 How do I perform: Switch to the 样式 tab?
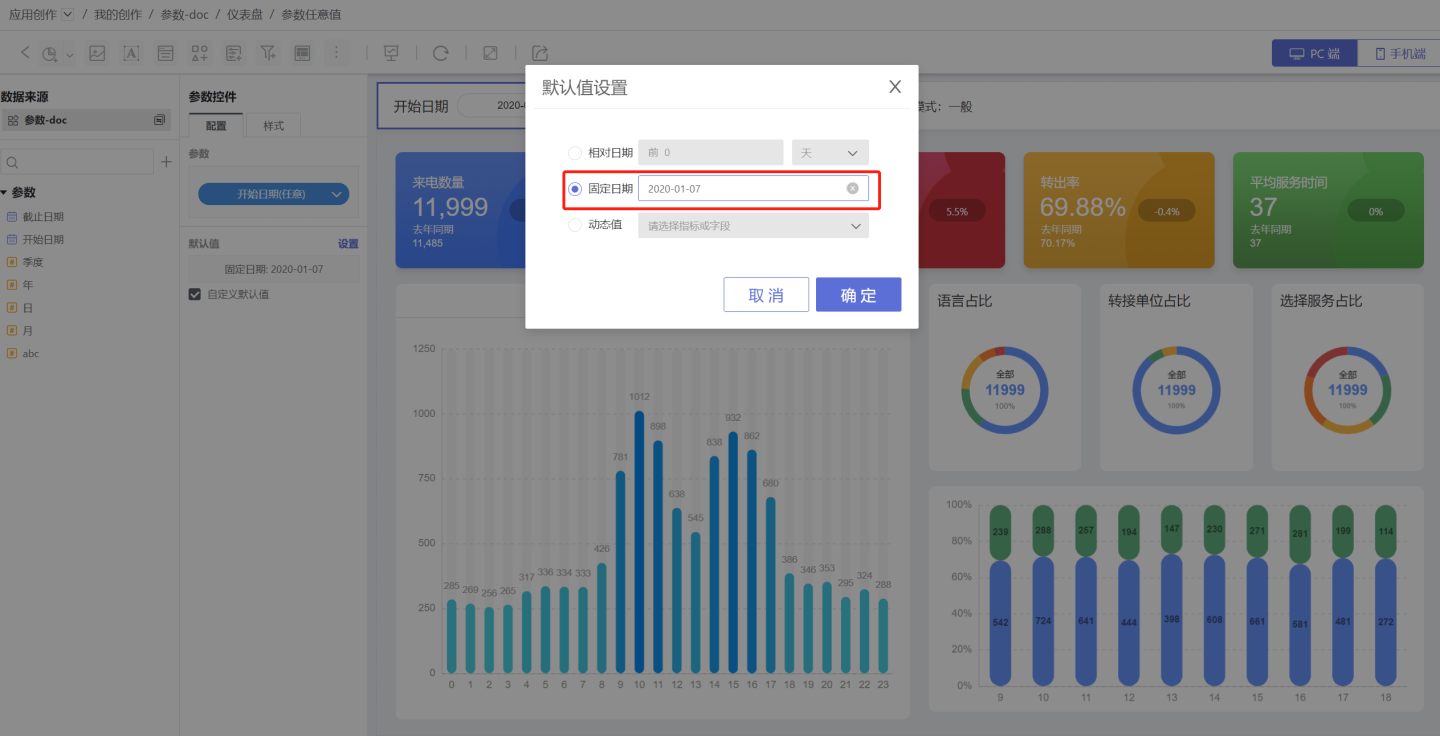(x=273, y=126)
